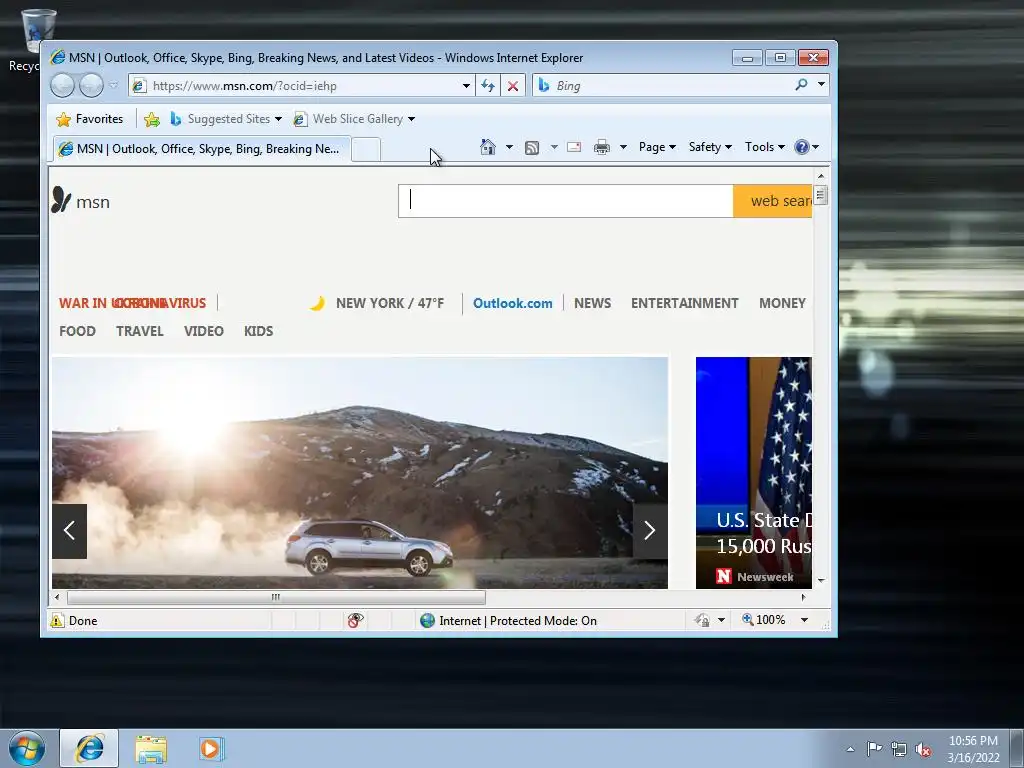Click the Home icon in command bar

(x=488, y=147)
